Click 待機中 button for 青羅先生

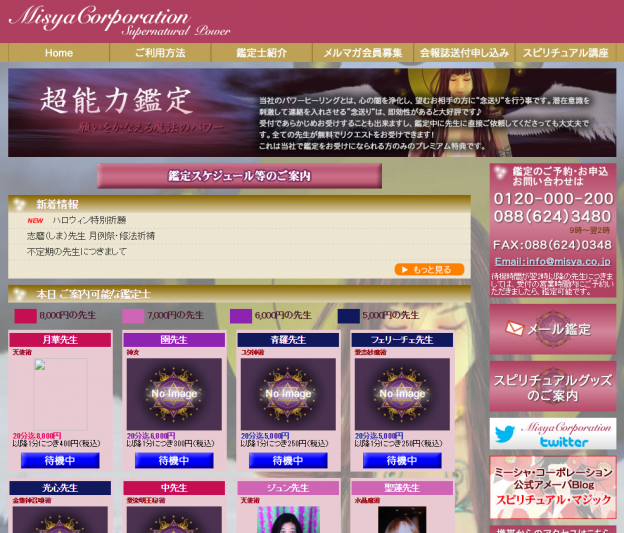(x=288, y=461)
